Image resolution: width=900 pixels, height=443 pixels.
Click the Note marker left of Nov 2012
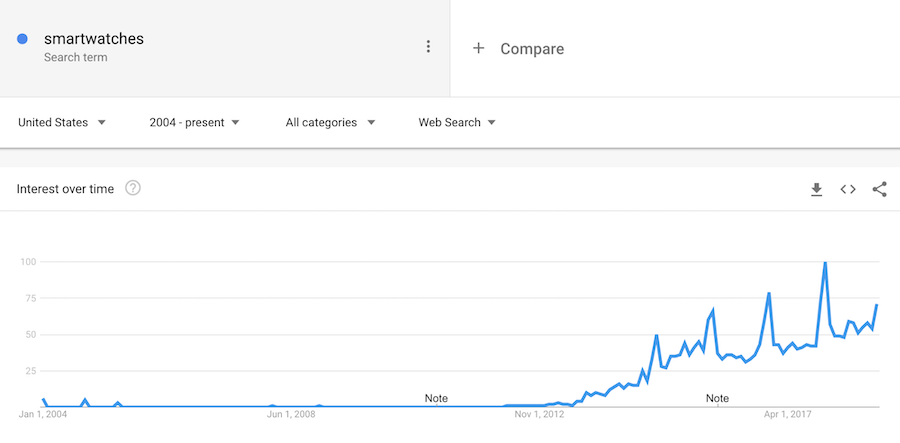pos(436,398)
